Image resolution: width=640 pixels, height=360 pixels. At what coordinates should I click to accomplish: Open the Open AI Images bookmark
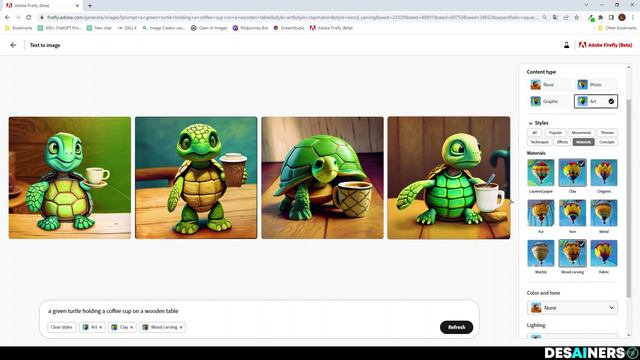209,28
